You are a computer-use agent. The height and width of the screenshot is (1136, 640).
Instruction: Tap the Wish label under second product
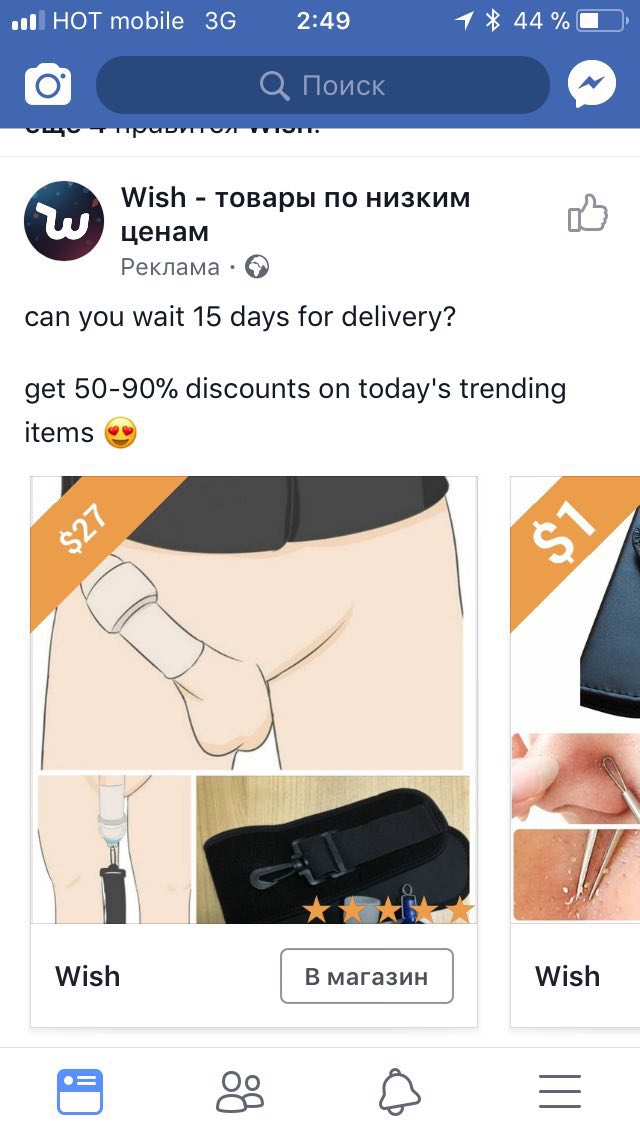[568, 976]
